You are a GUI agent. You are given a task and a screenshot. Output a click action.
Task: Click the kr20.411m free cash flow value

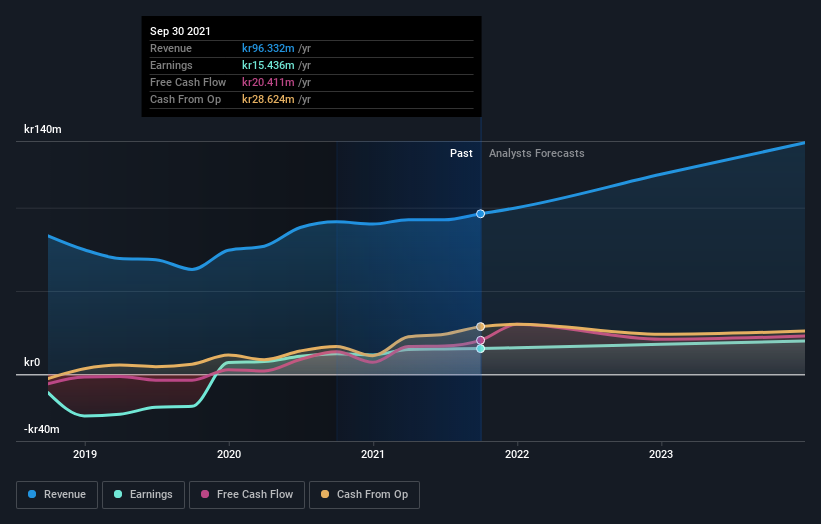coord(268,82)
